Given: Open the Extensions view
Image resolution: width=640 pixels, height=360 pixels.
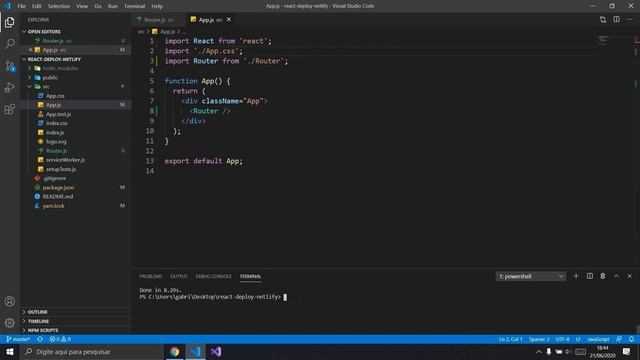Looking at the screenshot, I should (x=10, y=109).
